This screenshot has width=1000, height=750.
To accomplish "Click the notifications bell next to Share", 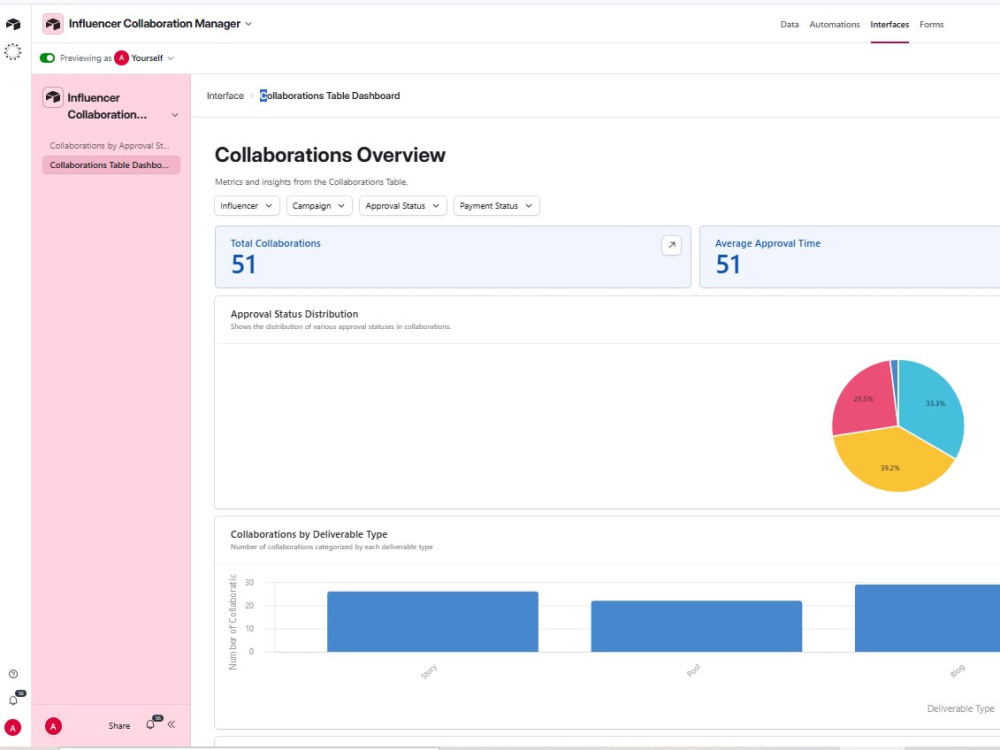I will 151,724.
